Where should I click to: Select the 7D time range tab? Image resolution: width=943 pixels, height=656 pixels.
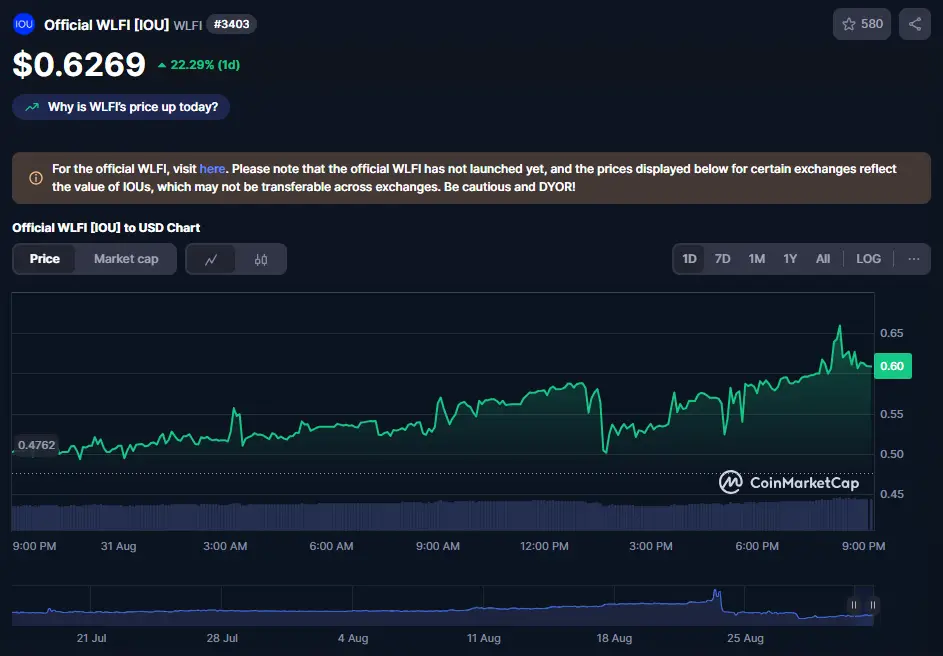(722, 259)
